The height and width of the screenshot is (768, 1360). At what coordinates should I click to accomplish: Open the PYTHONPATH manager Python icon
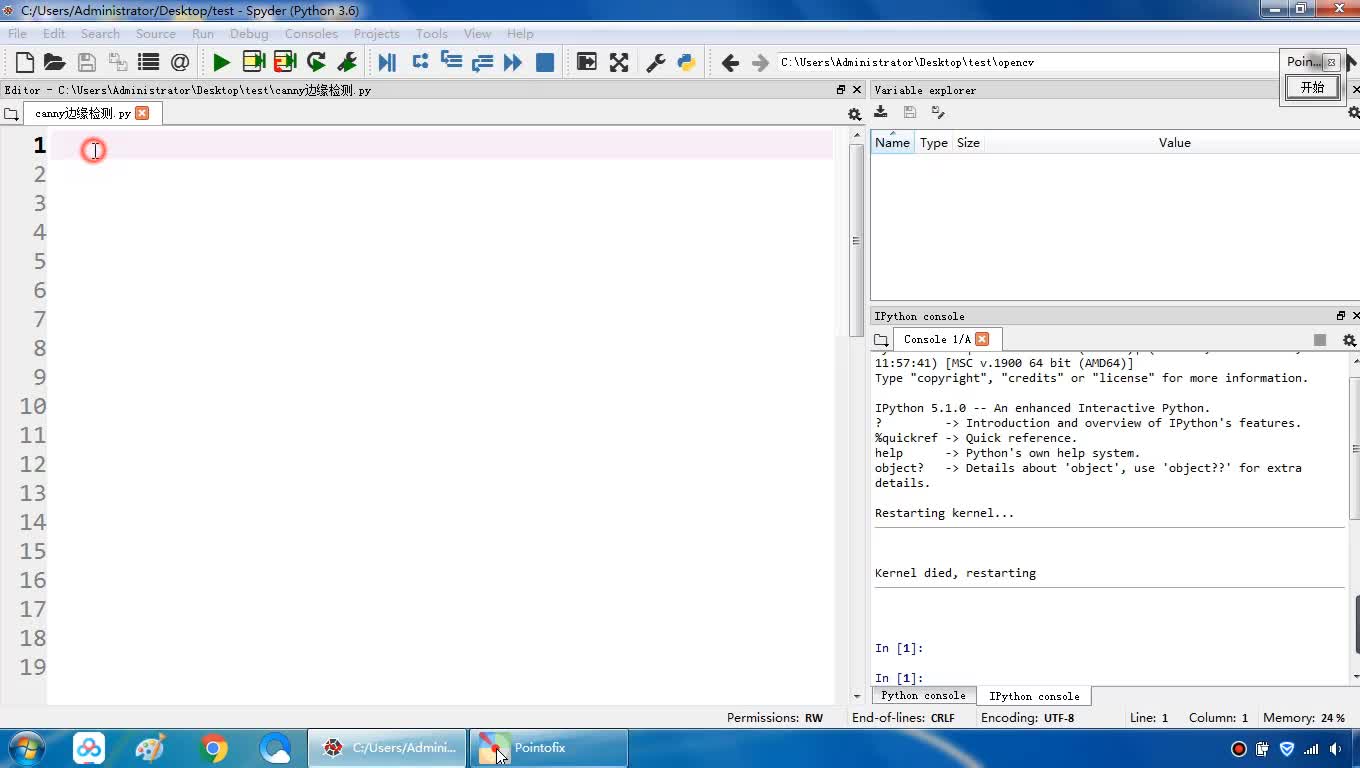686,62
